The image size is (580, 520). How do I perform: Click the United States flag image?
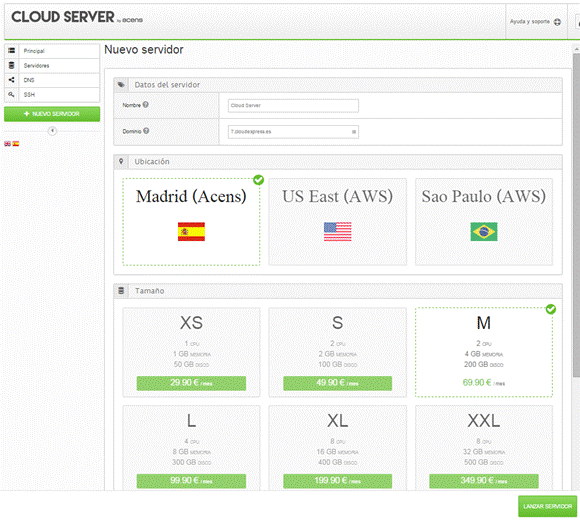pyautogui.click(x=337, y=232)
